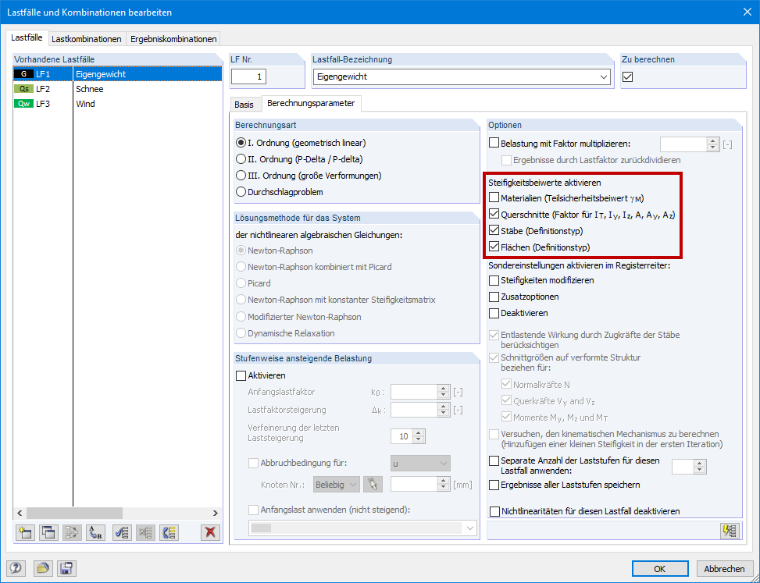
Task: Select I. Ordnung (geometrisch linear)
Action: [x=241, y=143]
